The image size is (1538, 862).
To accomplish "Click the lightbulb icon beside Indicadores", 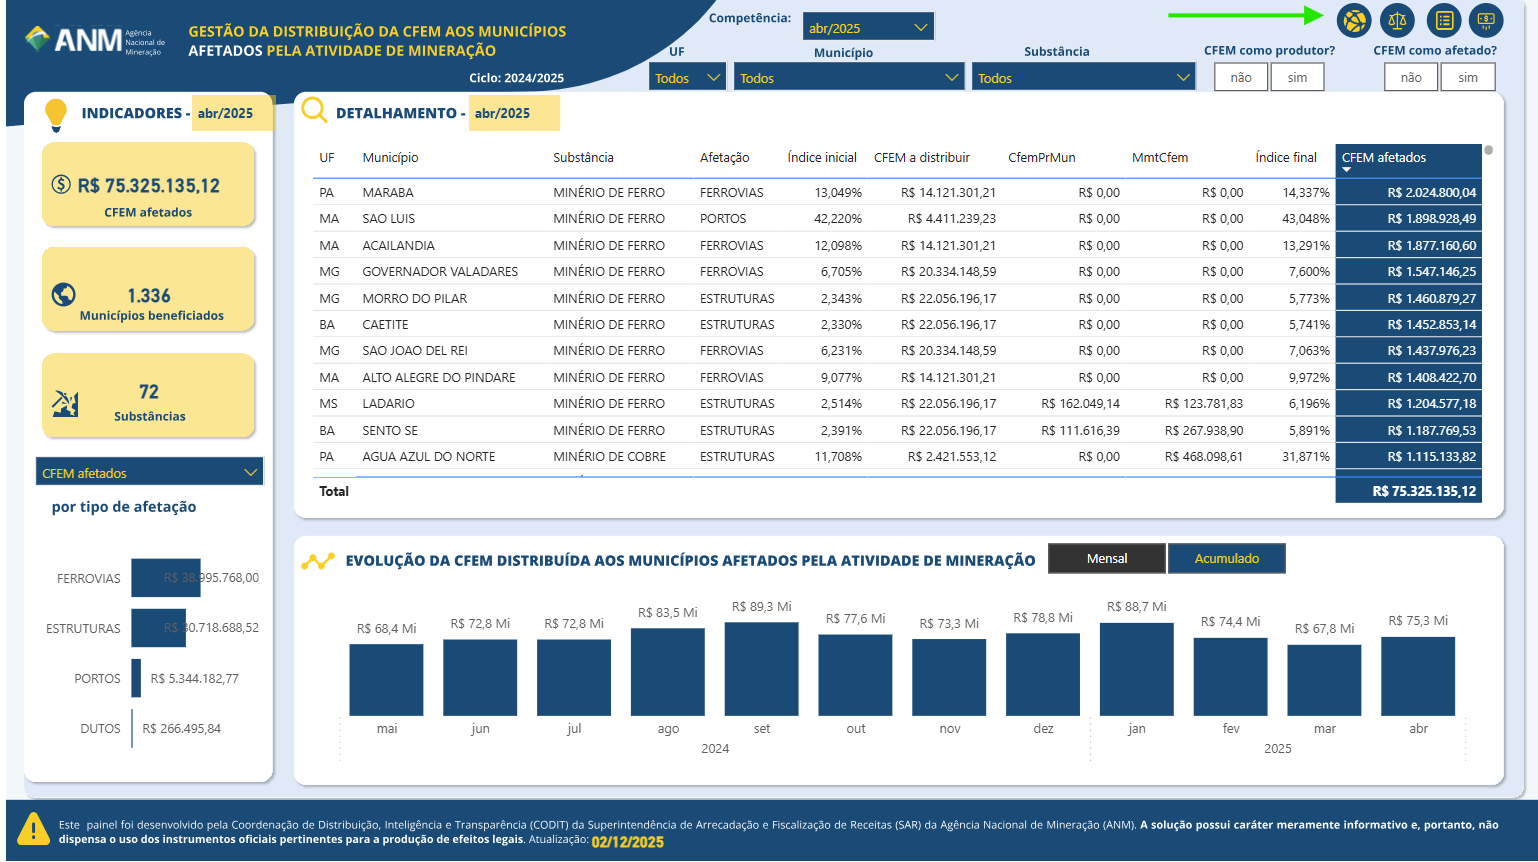I will point(56,115).
